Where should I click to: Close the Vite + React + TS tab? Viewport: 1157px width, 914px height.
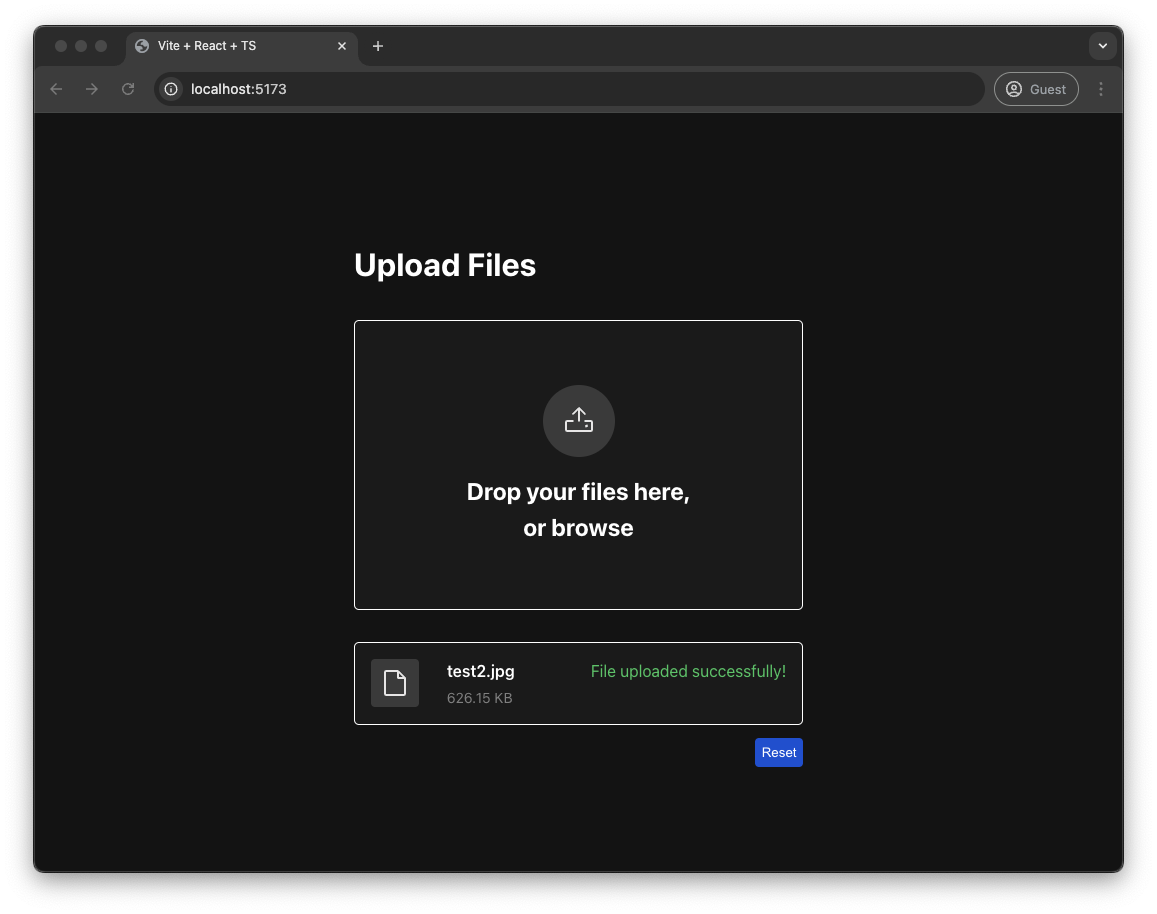click(x=342, y=46)
